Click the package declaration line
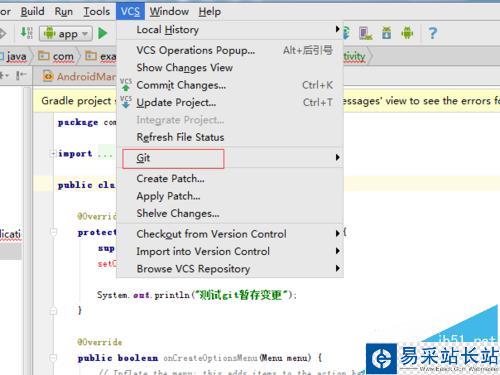This screenshot has height=375, width=500. pos(87,122)
